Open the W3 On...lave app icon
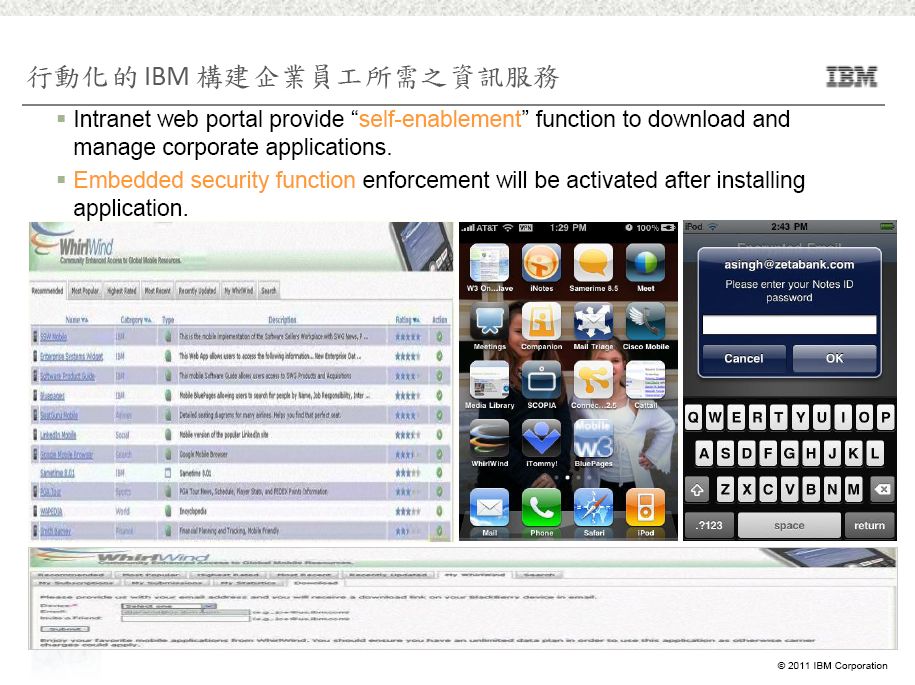 [x=489, y=263]
